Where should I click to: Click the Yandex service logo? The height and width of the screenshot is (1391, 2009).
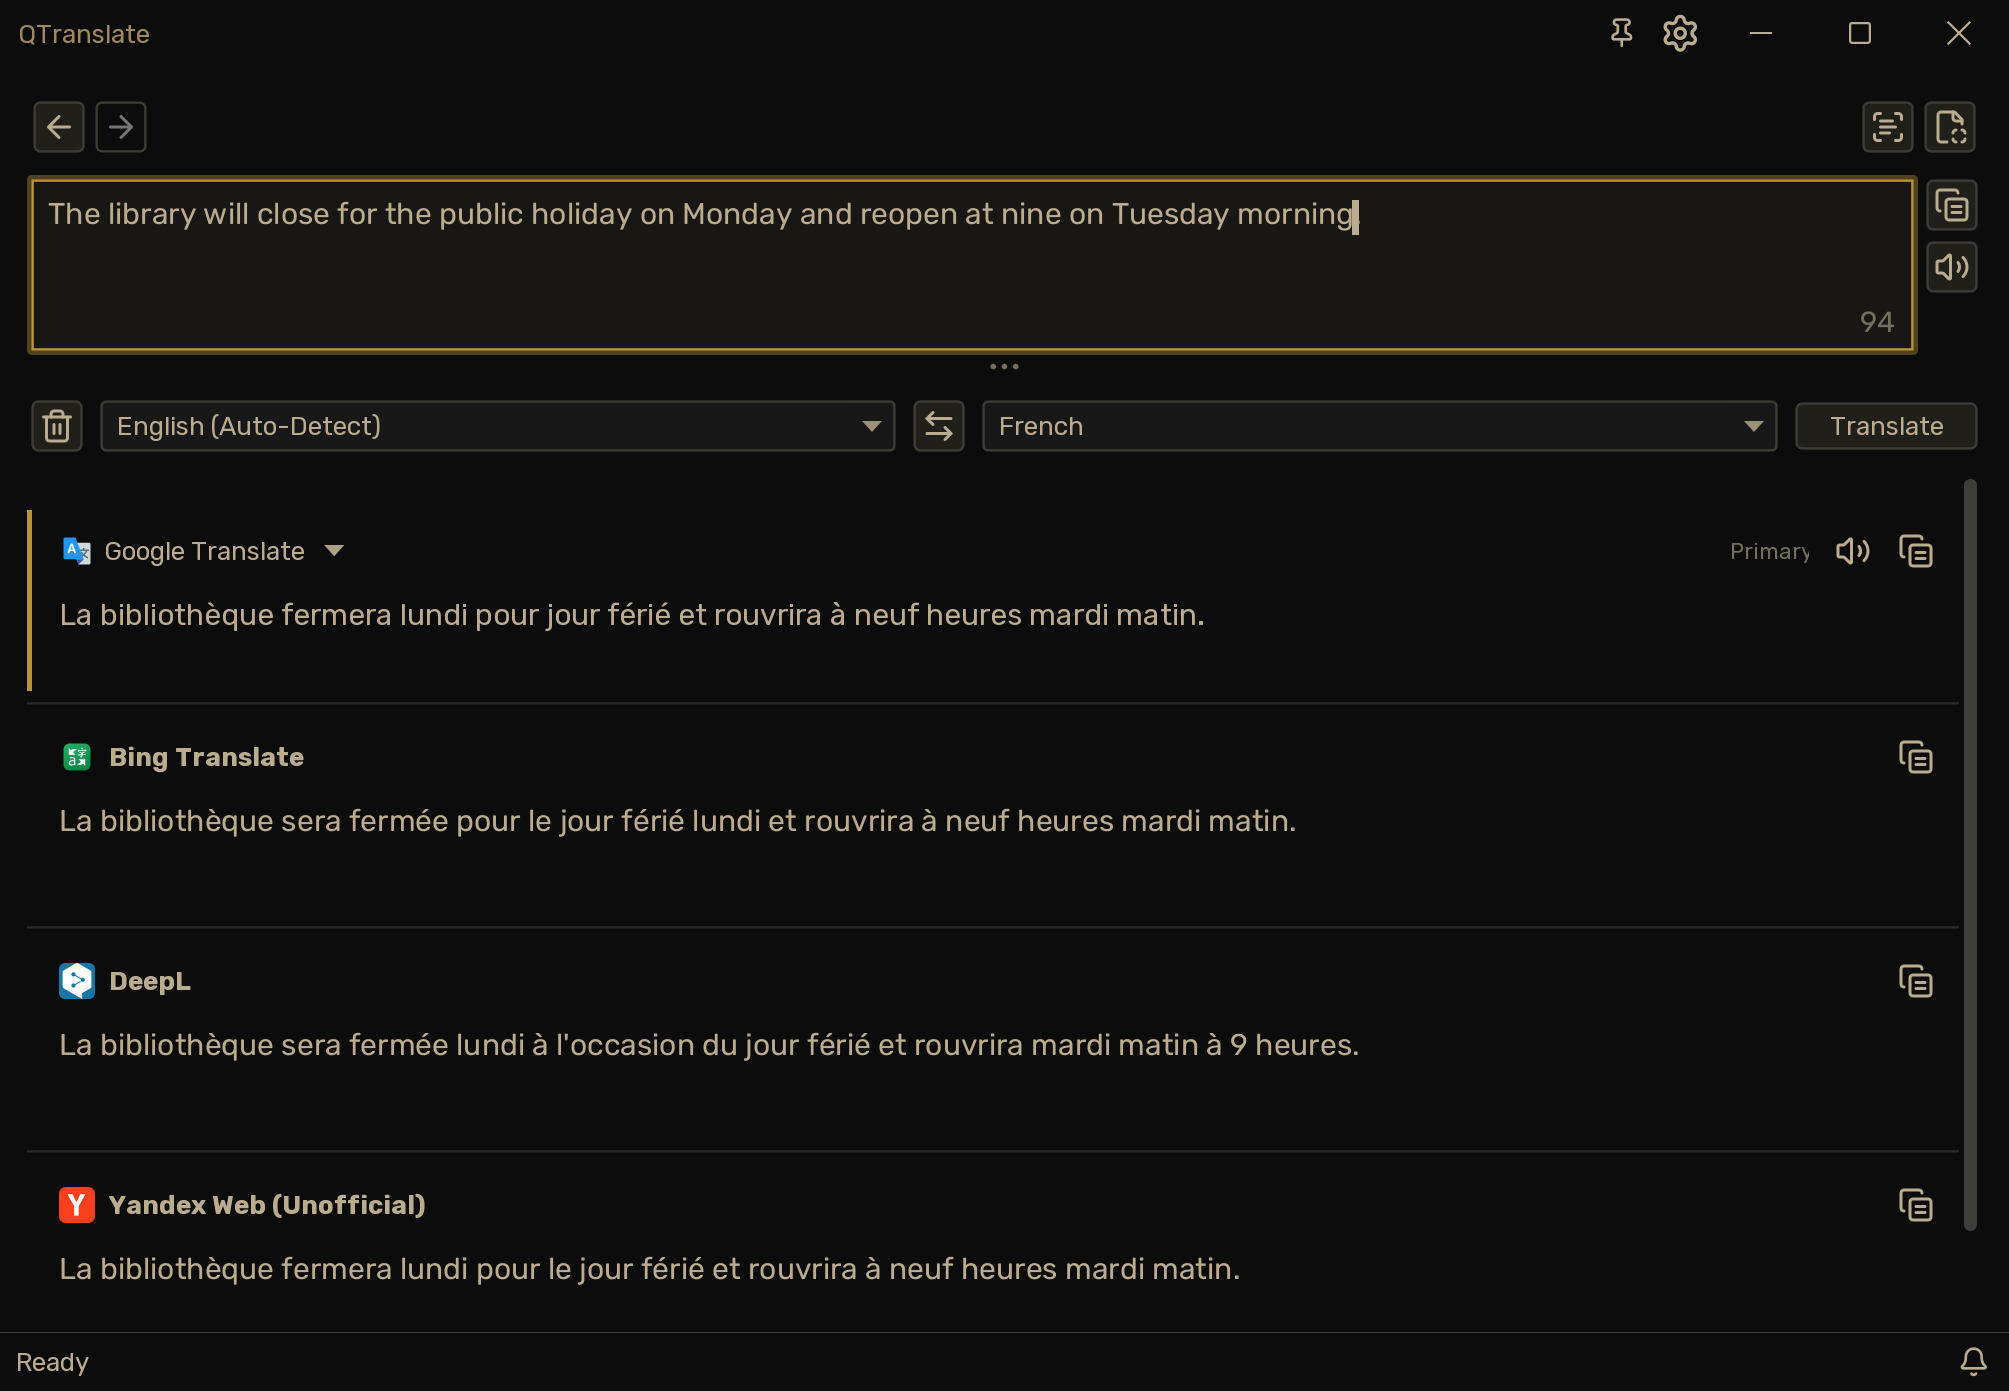coord(76,1205)
